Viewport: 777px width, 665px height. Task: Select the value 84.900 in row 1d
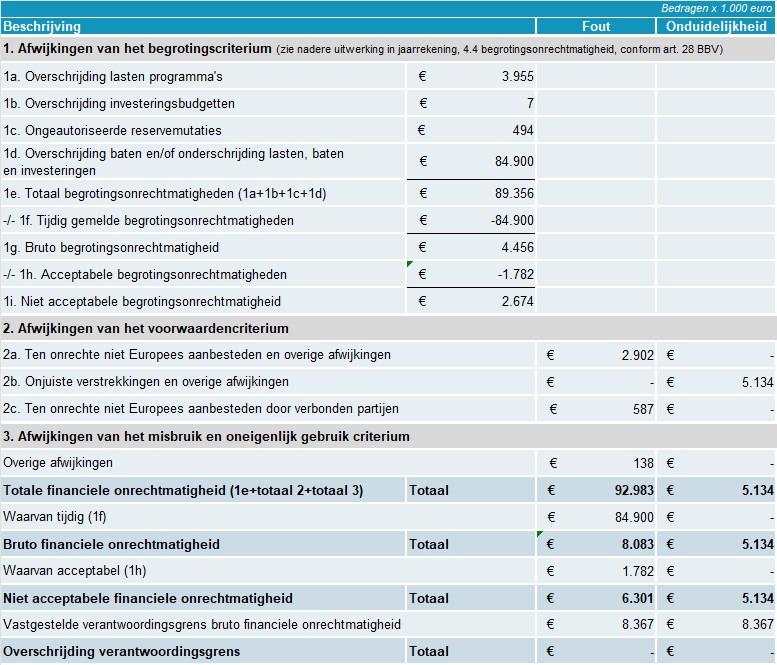pos(514,162)
